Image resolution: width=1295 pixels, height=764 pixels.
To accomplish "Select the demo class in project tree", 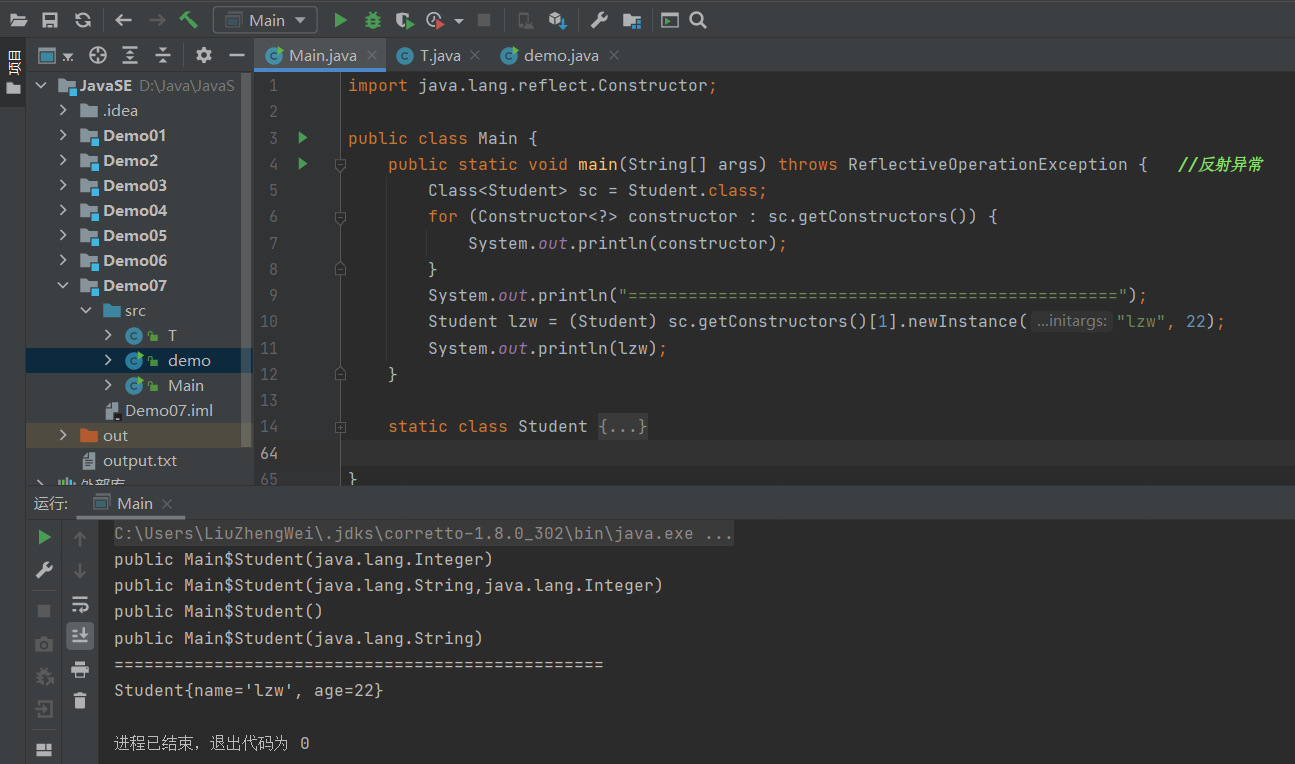I will (189, 361).
